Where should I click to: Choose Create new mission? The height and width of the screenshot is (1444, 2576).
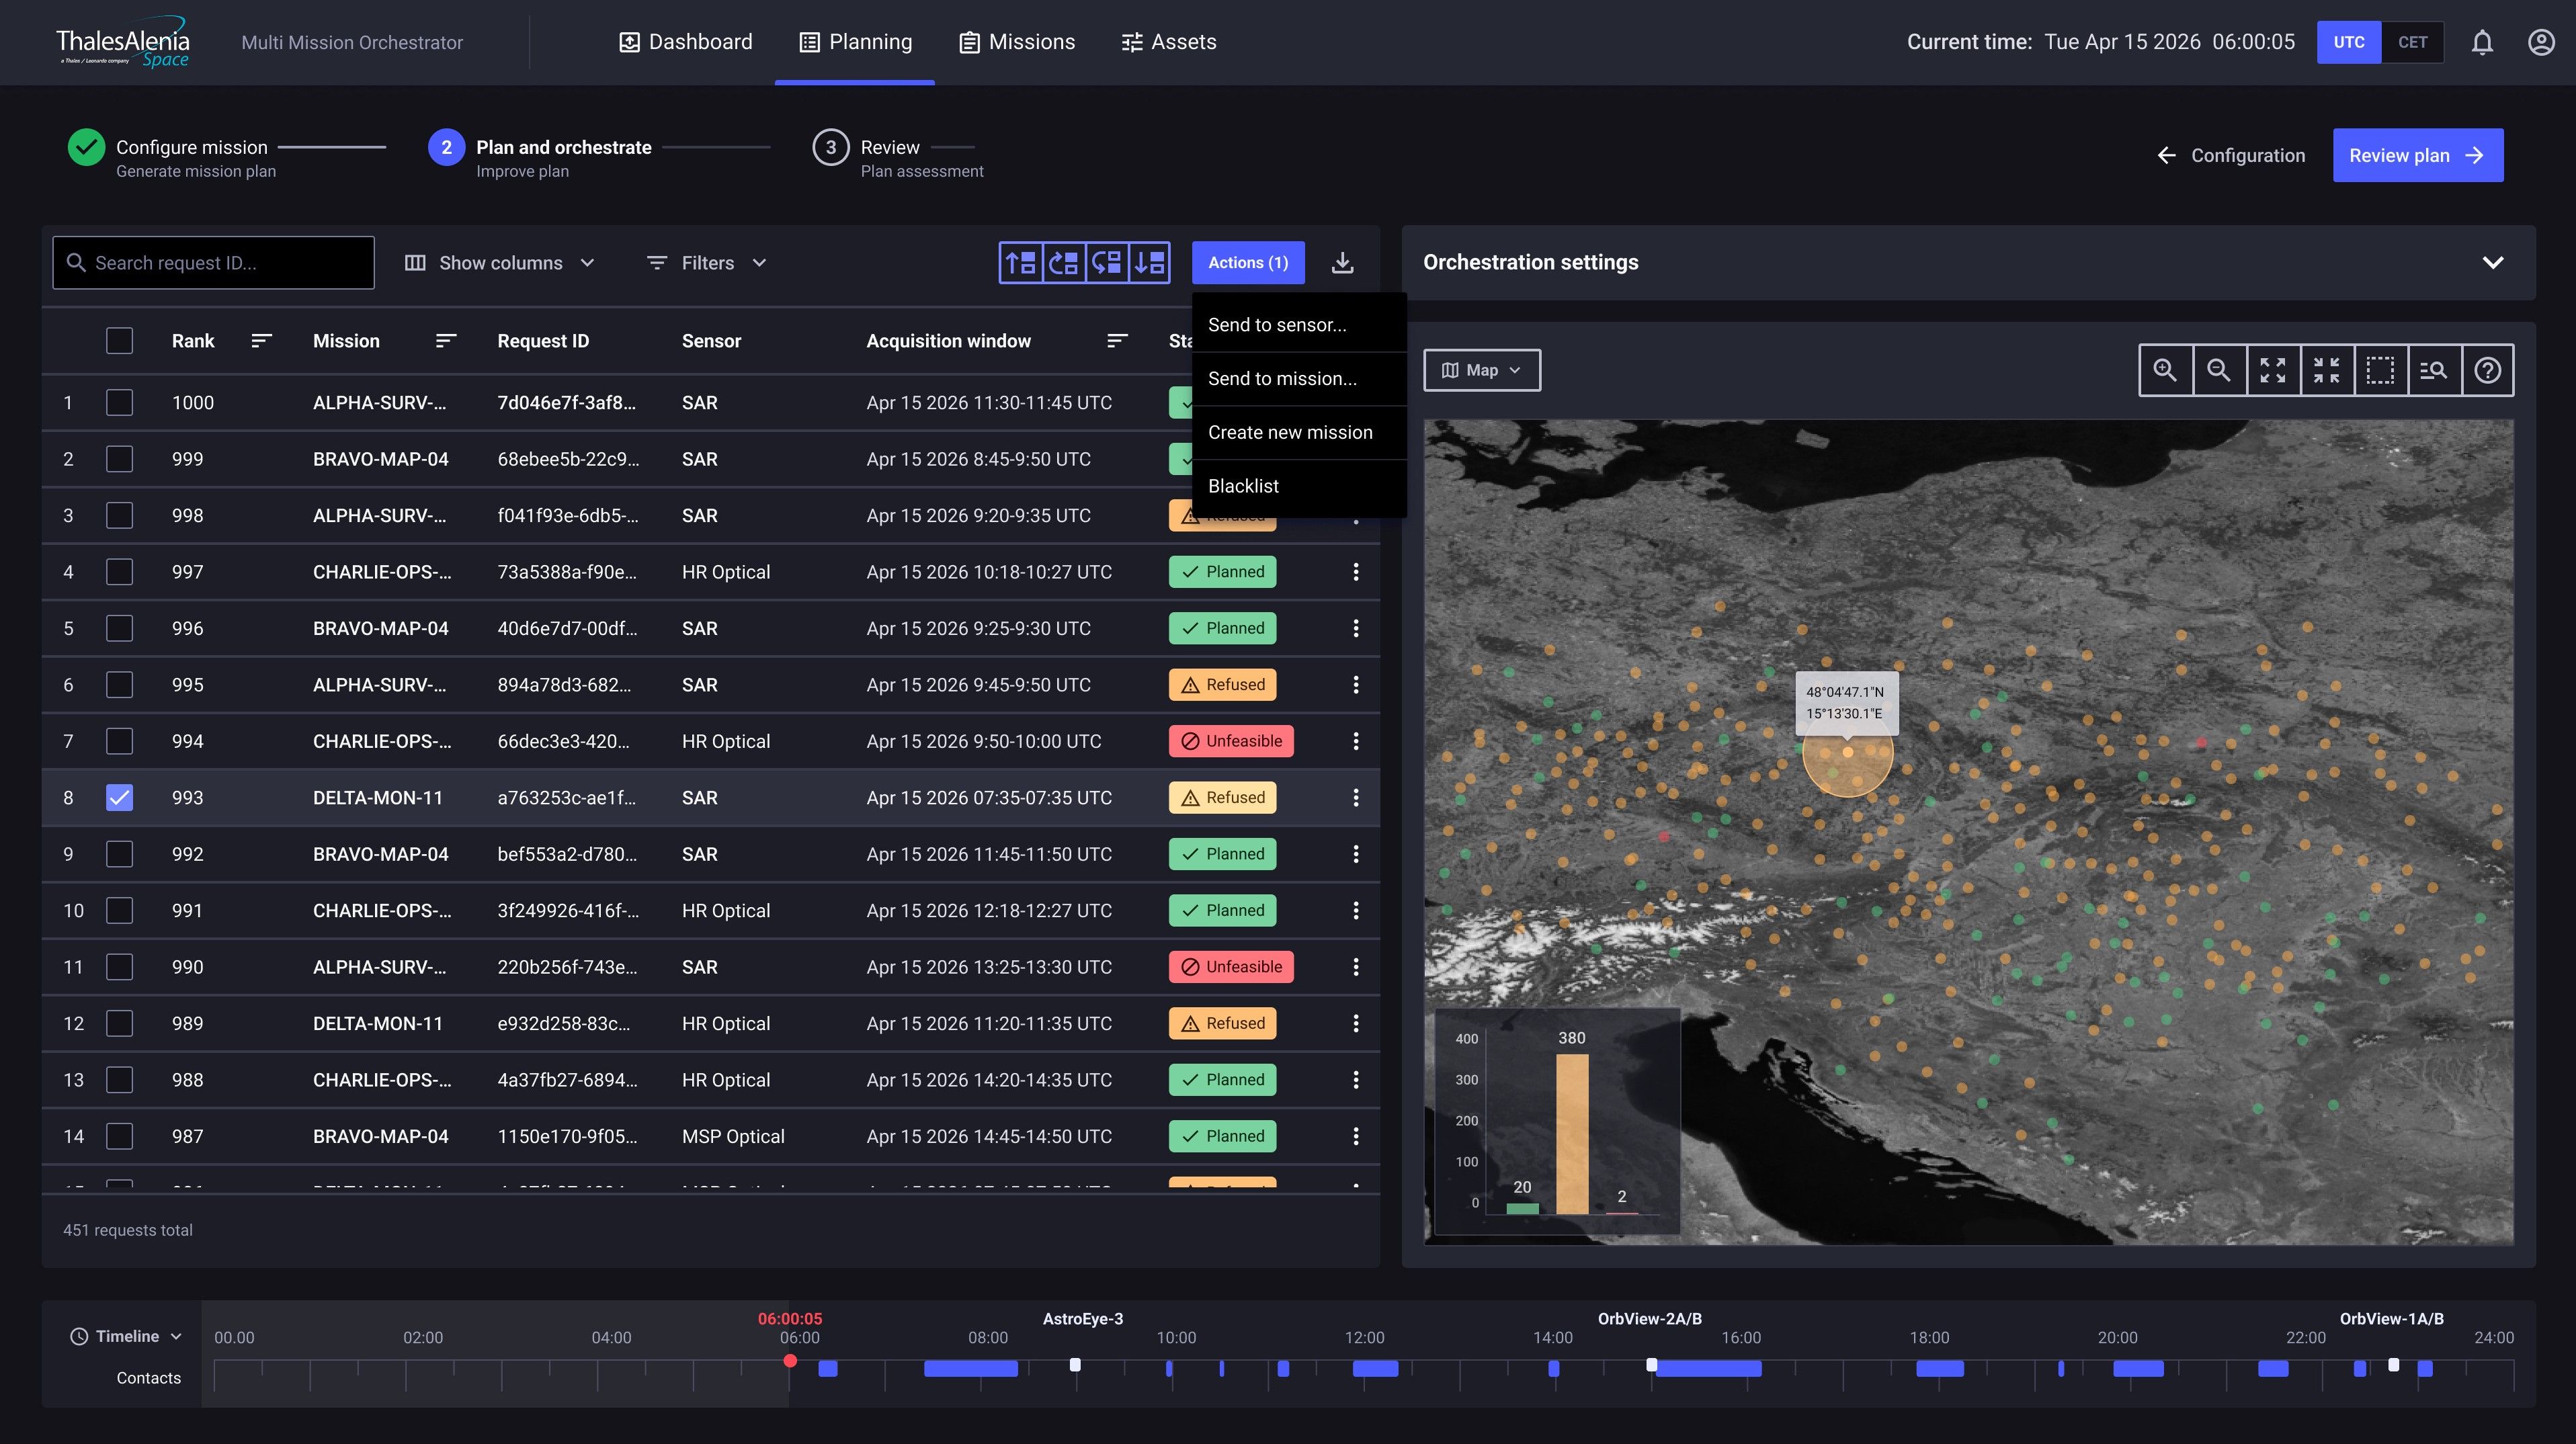pos(1299,433)
